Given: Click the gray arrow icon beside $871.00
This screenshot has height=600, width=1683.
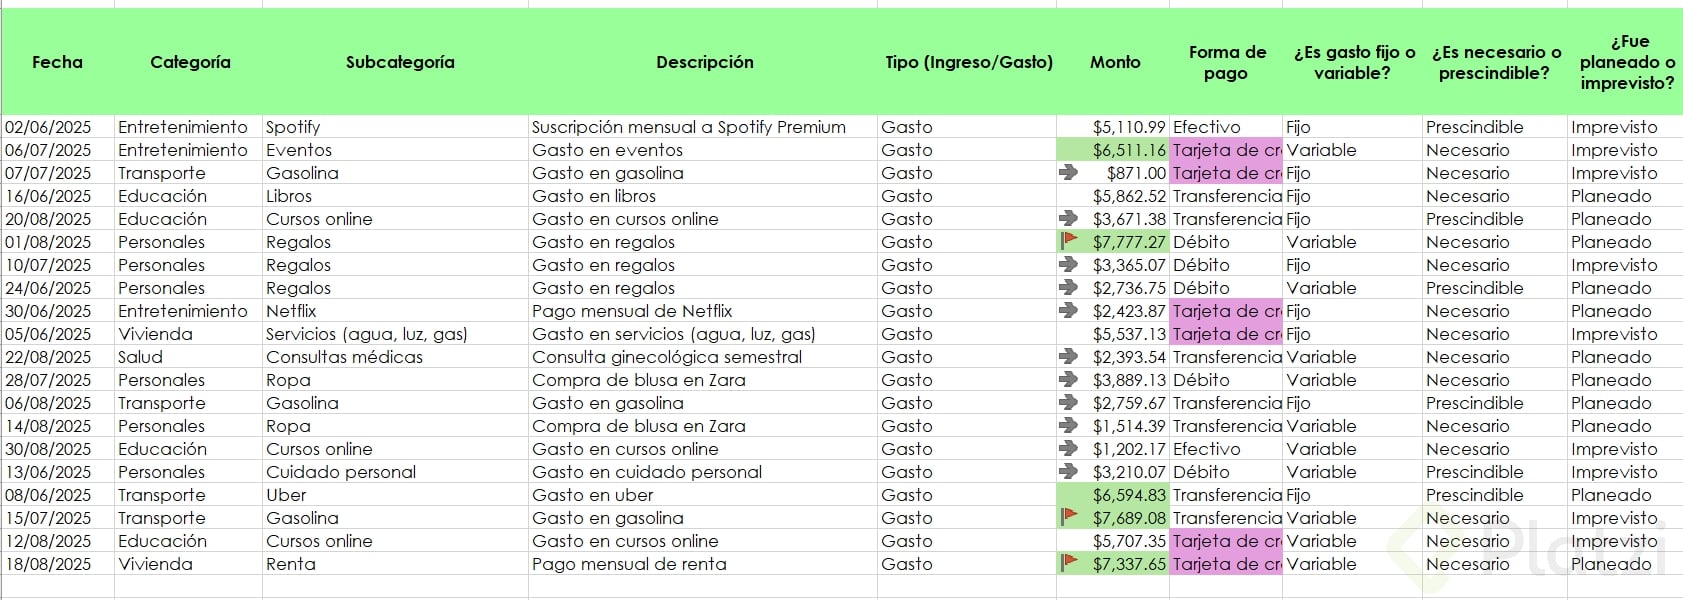Looking at the screenshot, I should click(1069, 172).
